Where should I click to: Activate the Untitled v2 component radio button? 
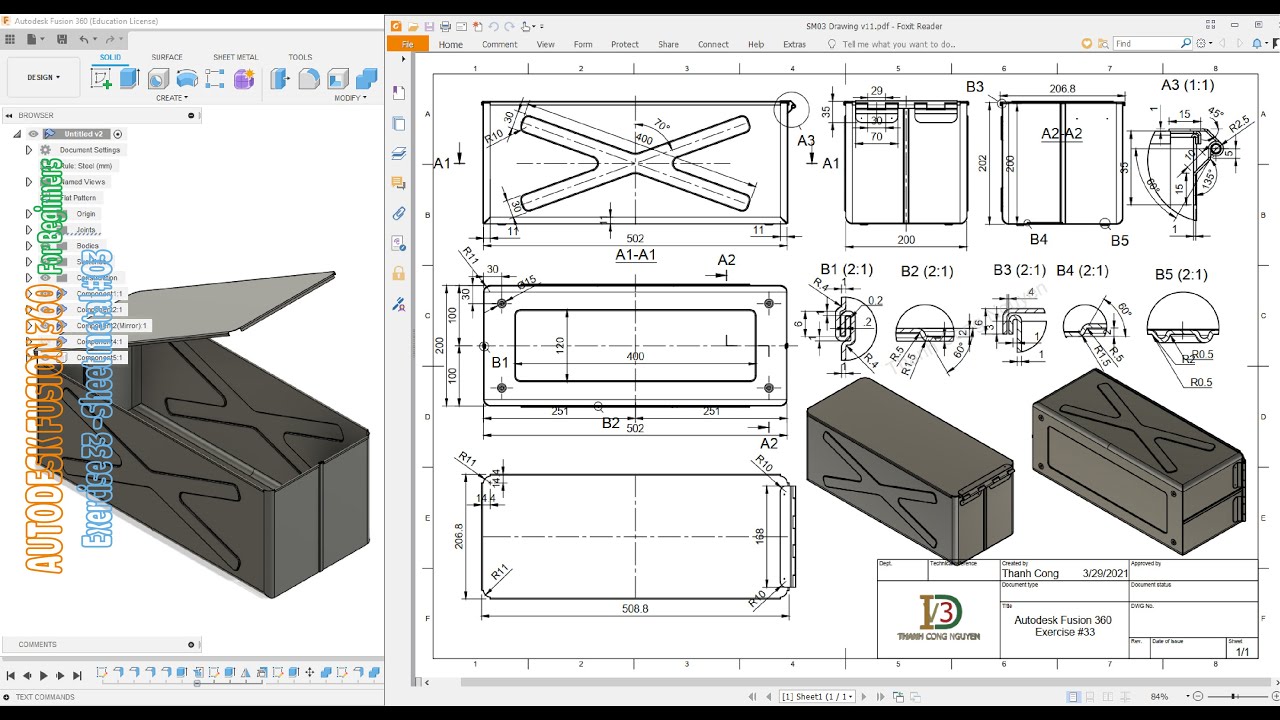pos(118,134)
